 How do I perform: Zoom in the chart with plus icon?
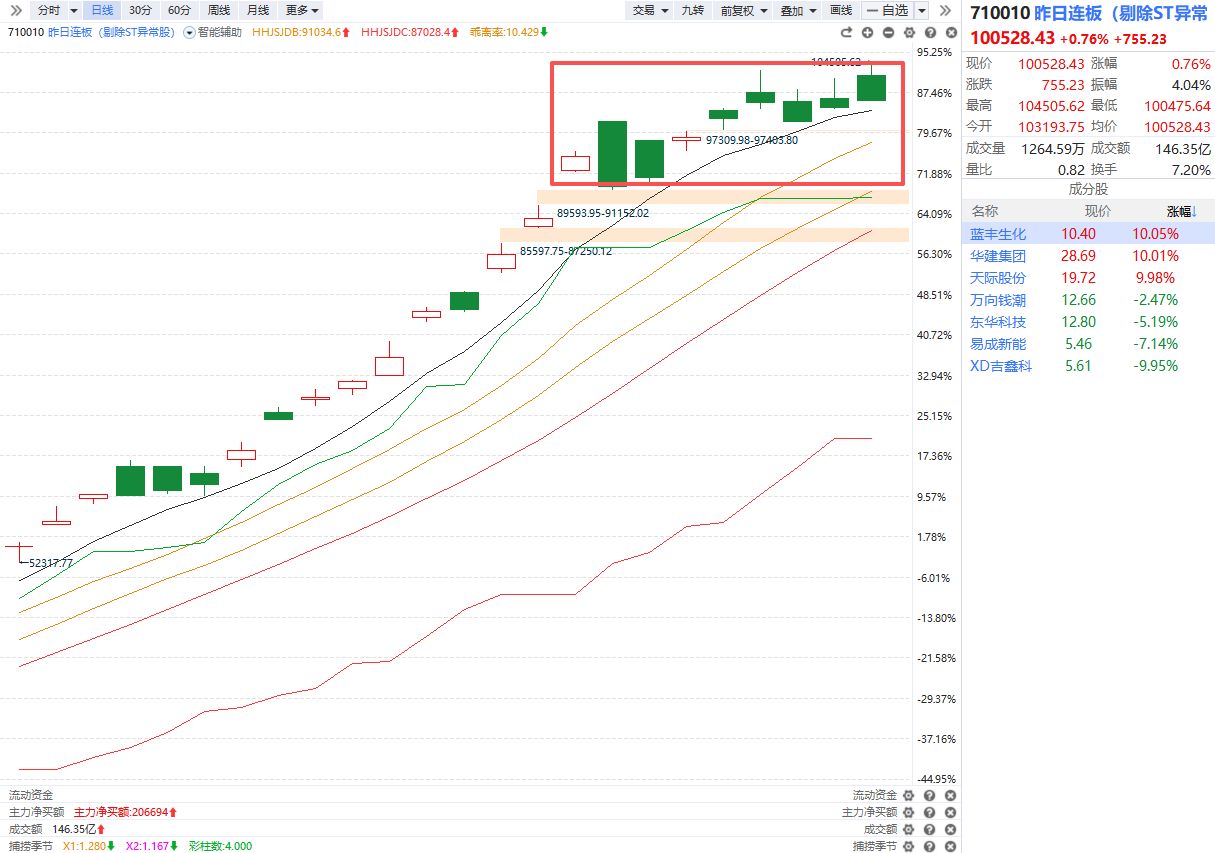coord(867,33)
